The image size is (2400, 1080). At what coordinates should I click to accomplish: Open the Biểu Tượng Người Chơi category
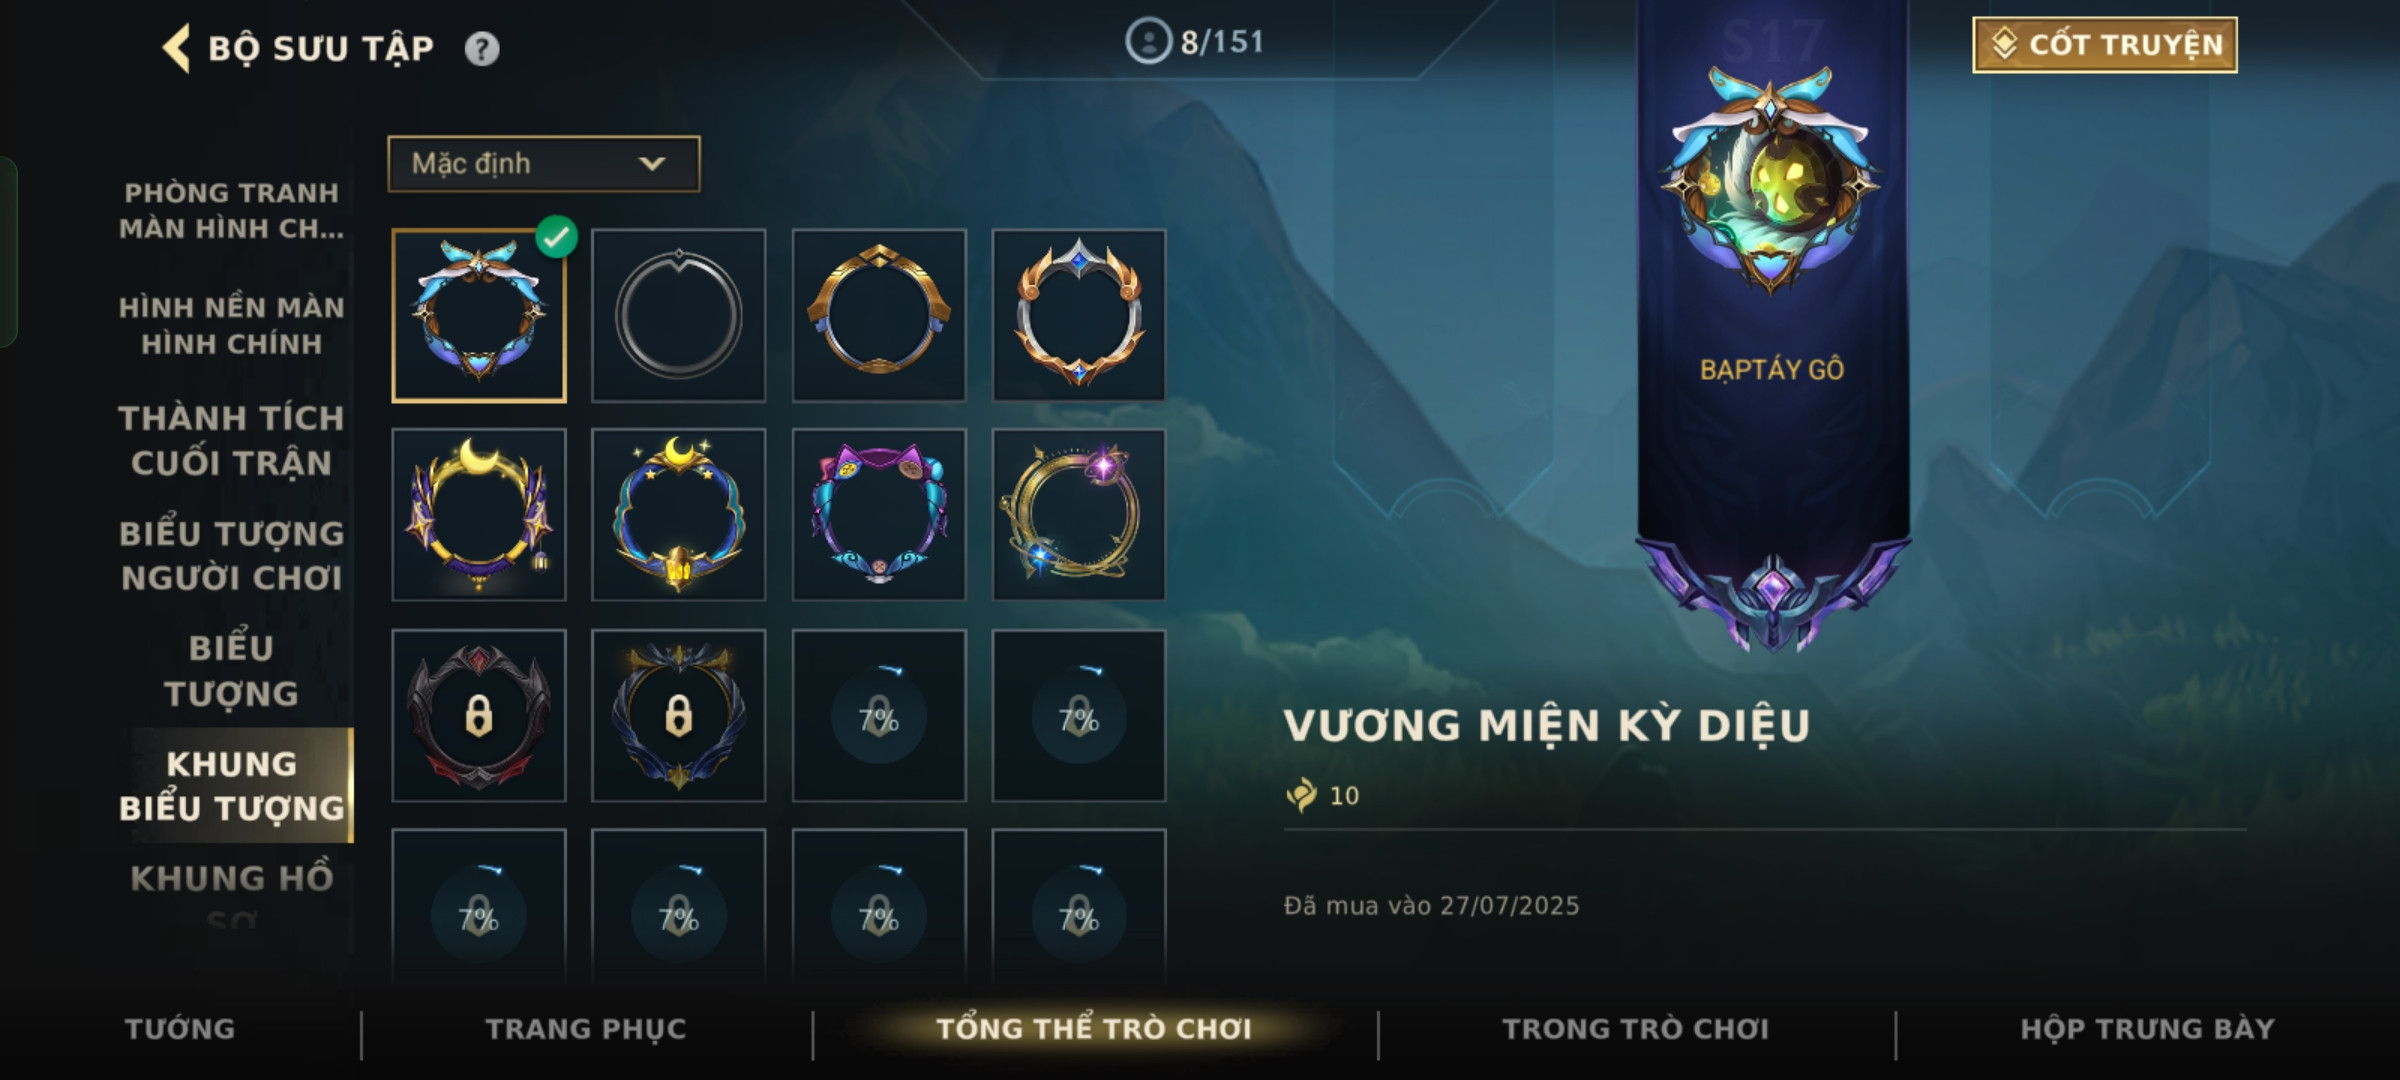tap(232, 556)
